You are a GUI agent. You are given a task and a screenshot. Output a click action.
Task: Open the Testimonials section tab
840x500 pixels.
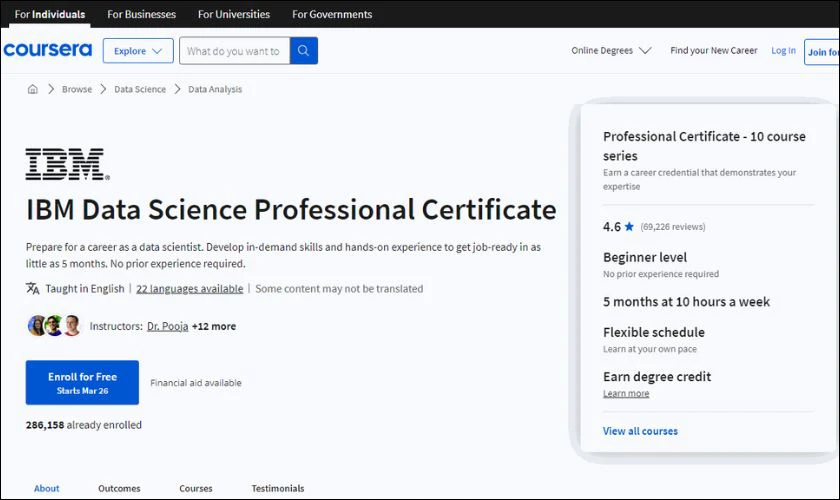pyautogui.click(x=278, y=488)
